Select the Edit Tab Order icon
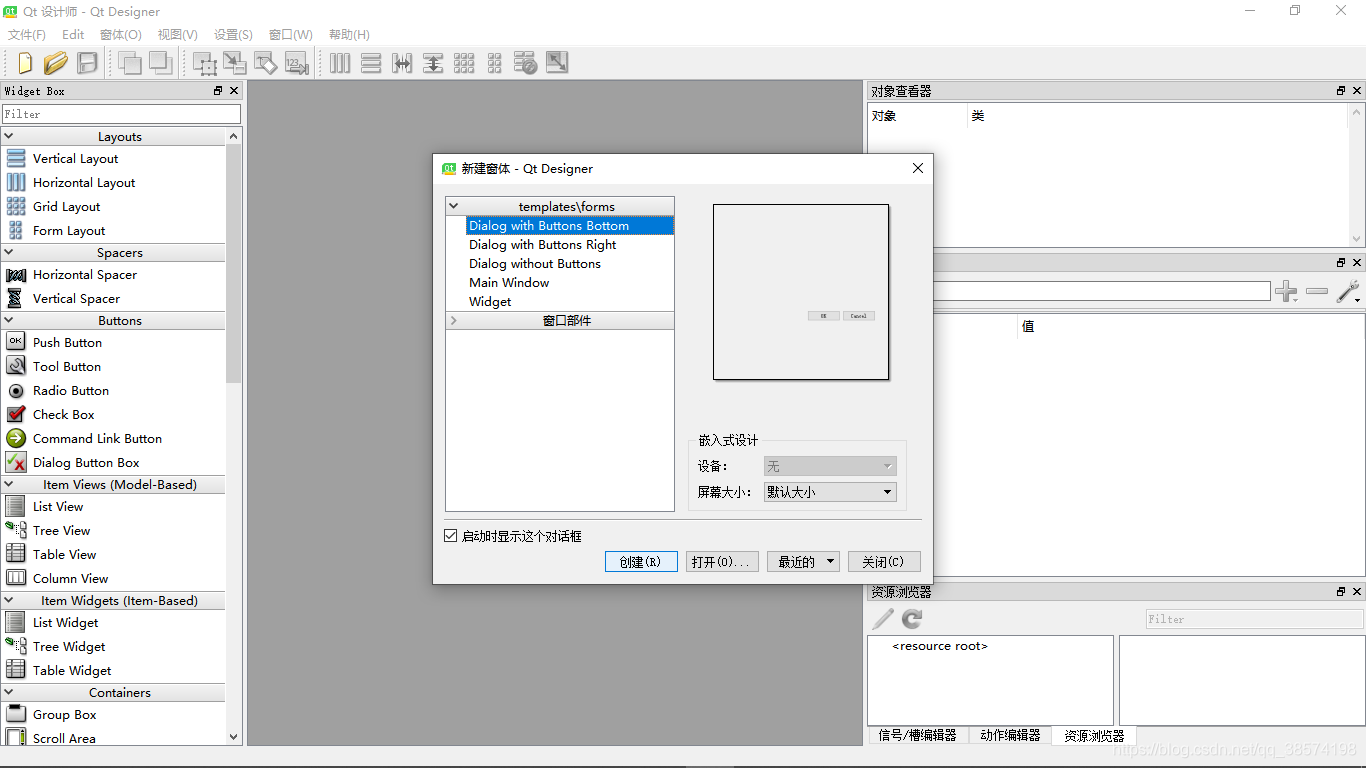This screenshot has width=1366, height=768. coord(296,63)
